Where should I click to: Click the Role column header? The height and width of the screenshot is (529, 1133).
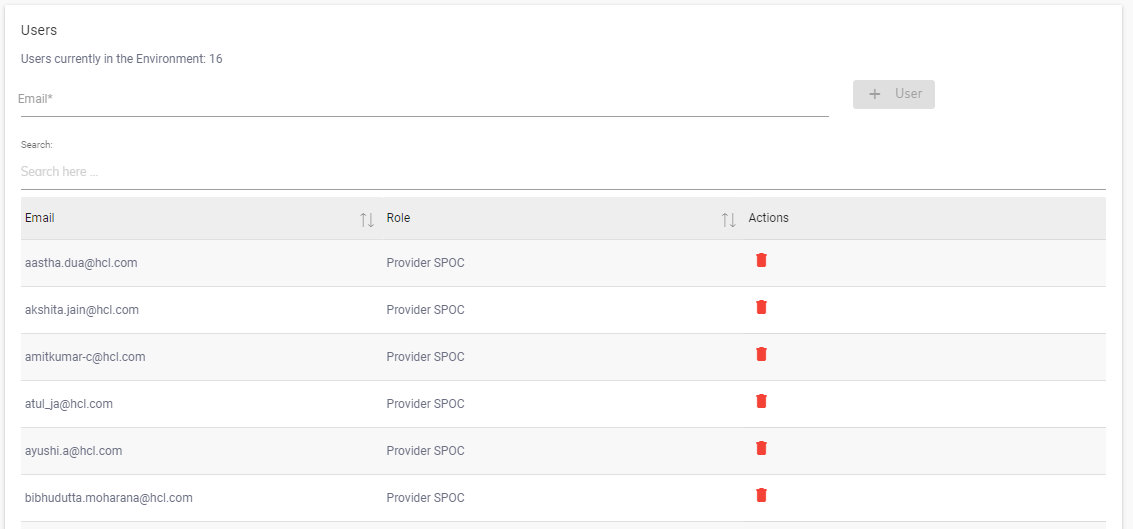pos(398,218)
